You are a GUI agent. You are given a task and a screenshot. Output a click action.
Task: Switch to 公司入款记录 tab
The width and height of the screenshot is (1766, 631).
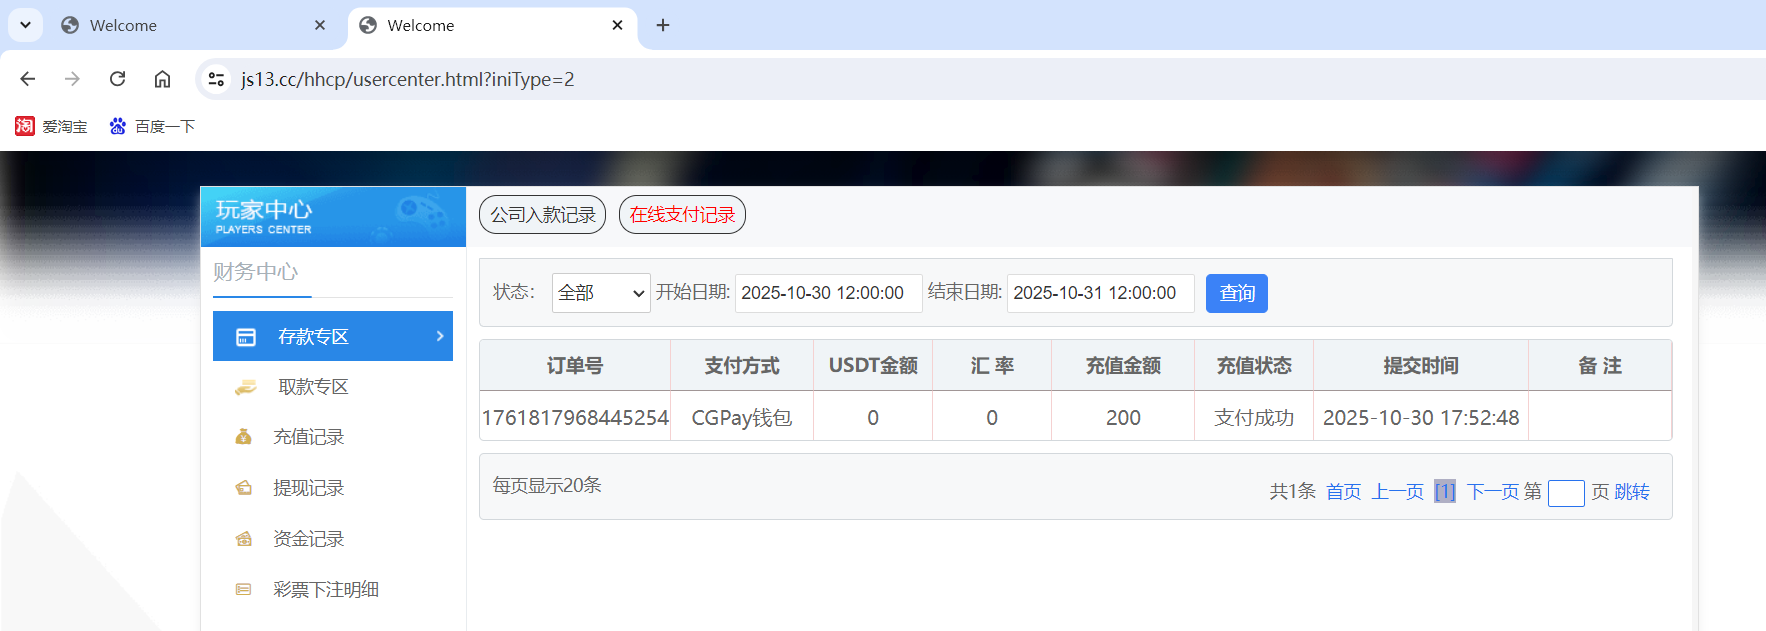point(542,214)
